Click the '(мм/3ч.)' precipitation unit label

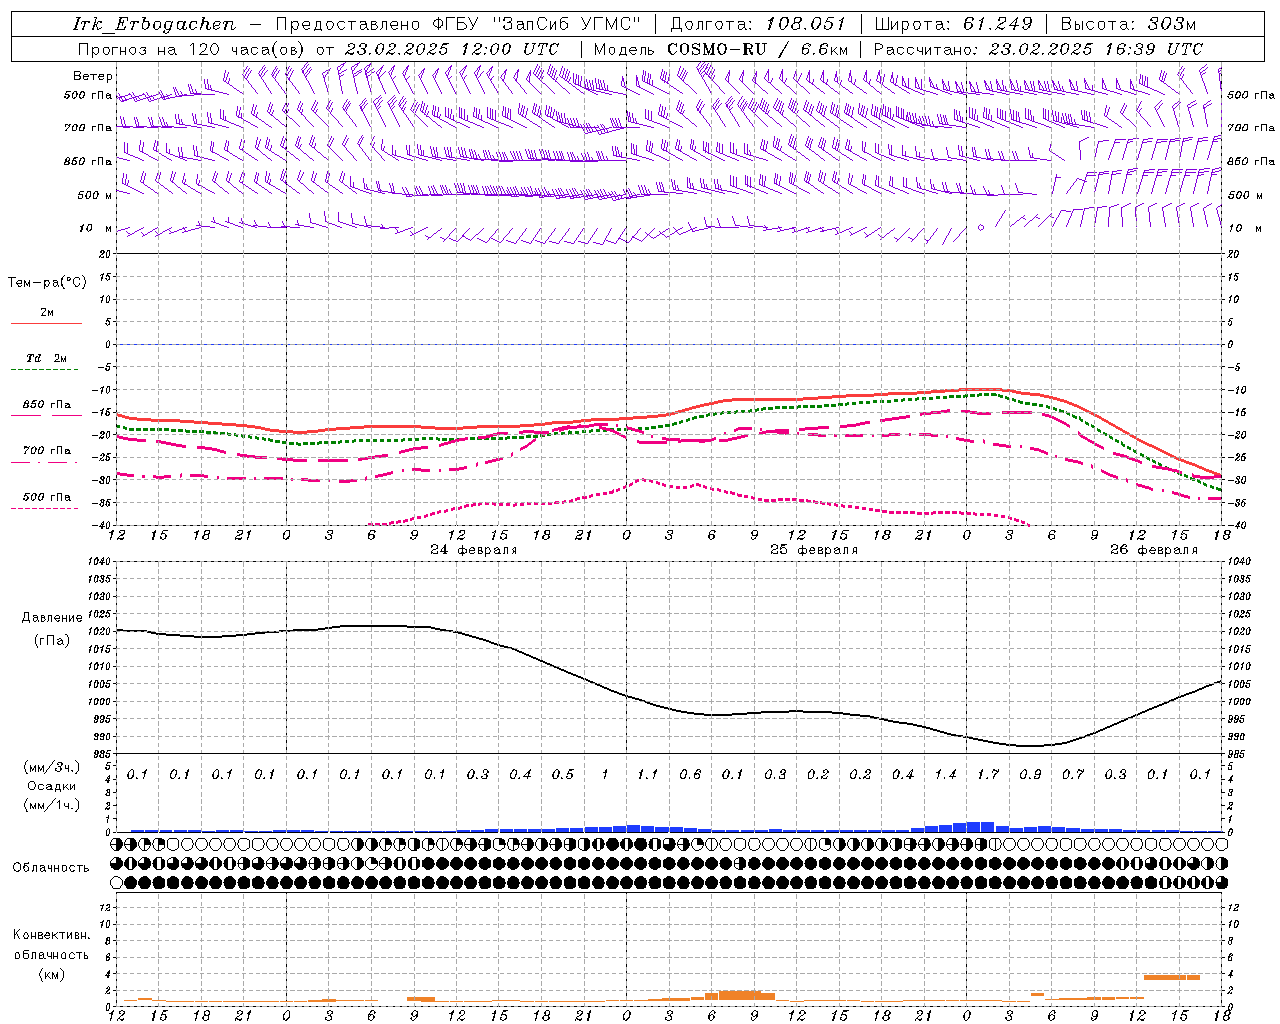coord(52,767)
